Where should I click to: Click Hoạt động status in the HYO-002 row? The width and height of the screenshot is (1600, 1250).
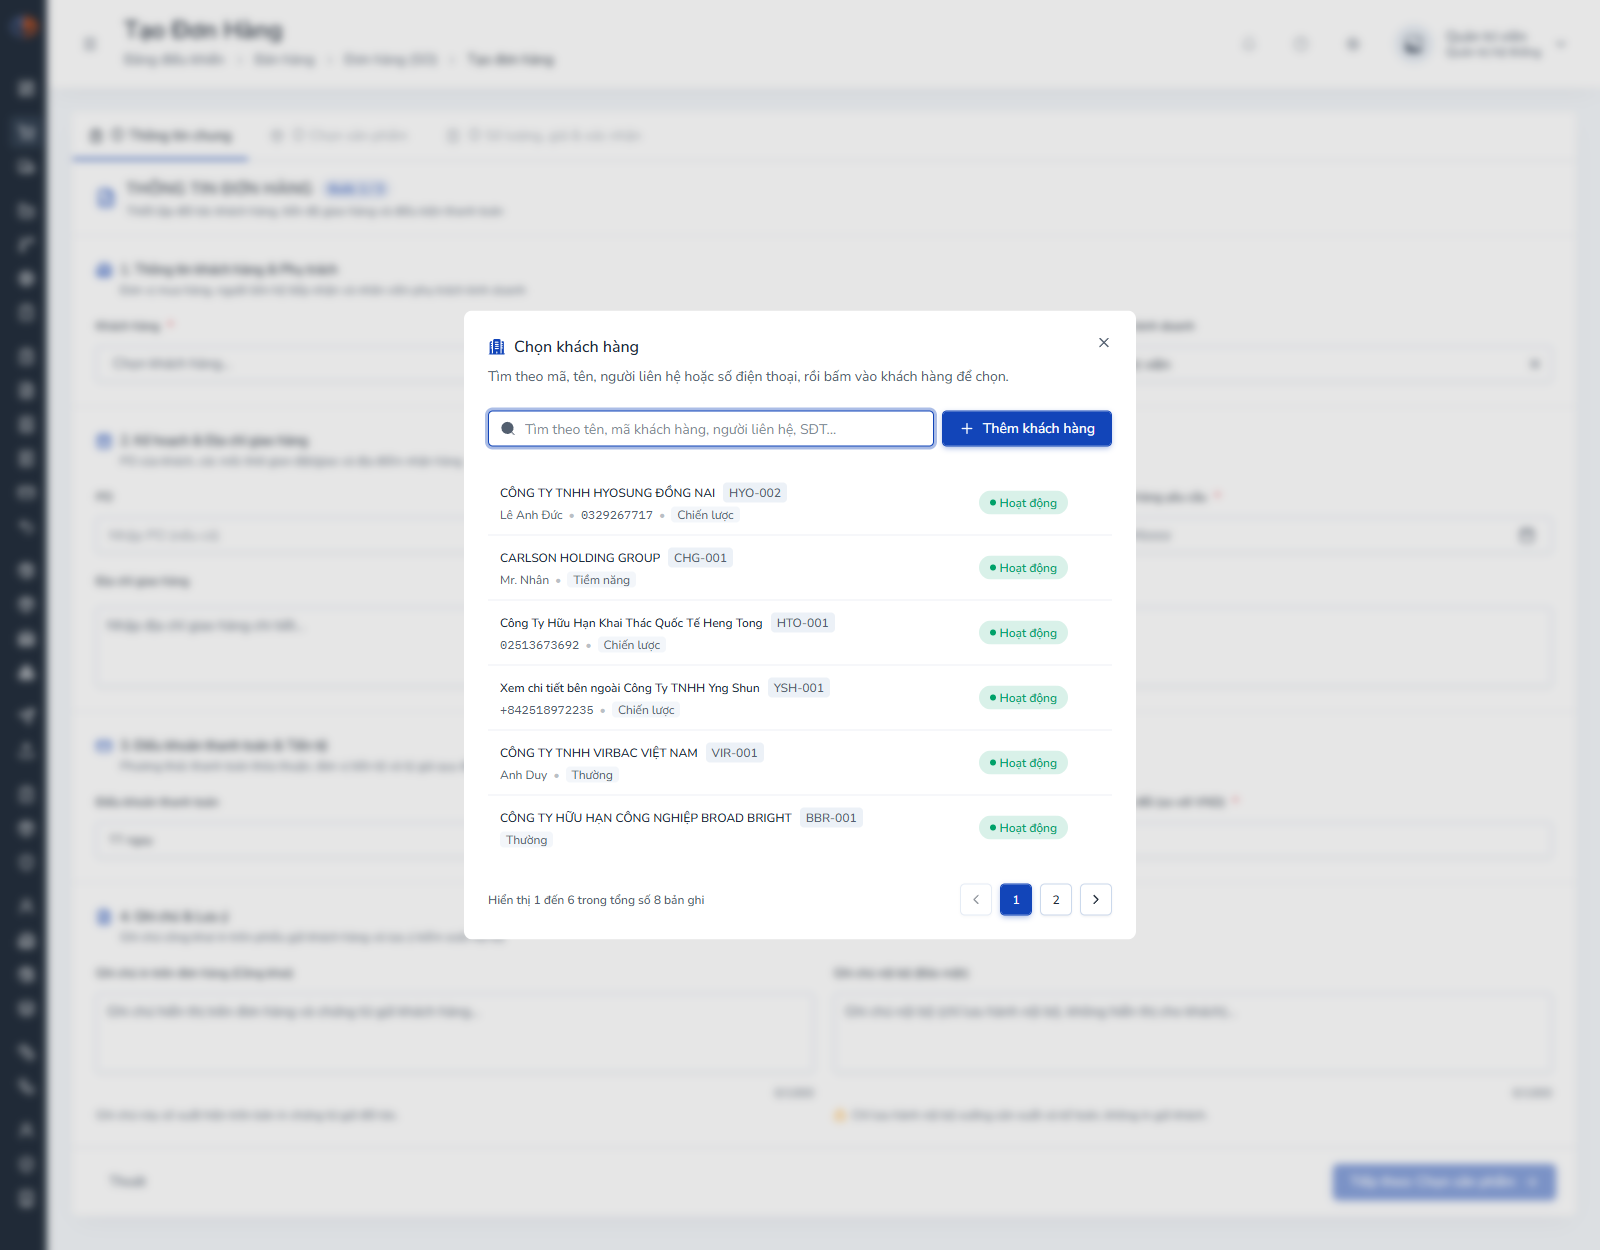point(1023,503)
